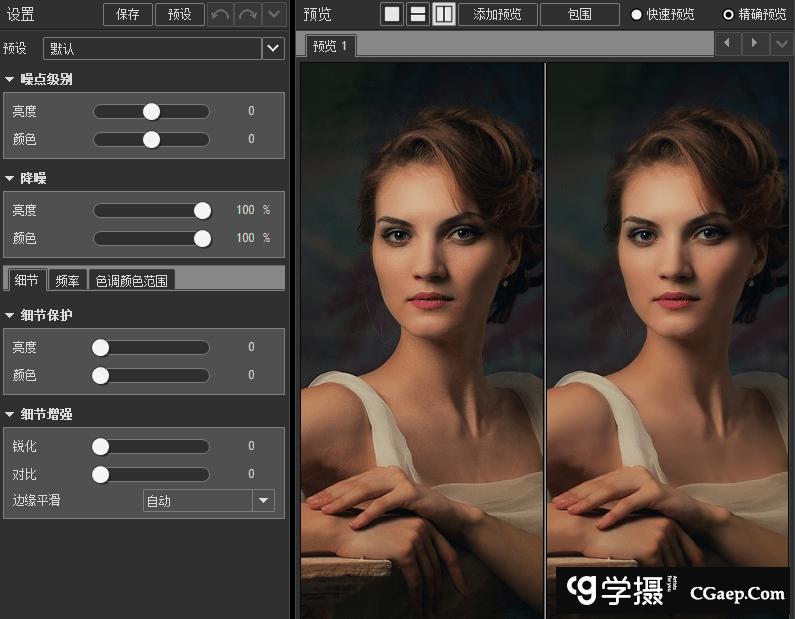Viewport: 795px width, 619px height.
Task: Switch to the 频率 tab
Action: (67, 280)
